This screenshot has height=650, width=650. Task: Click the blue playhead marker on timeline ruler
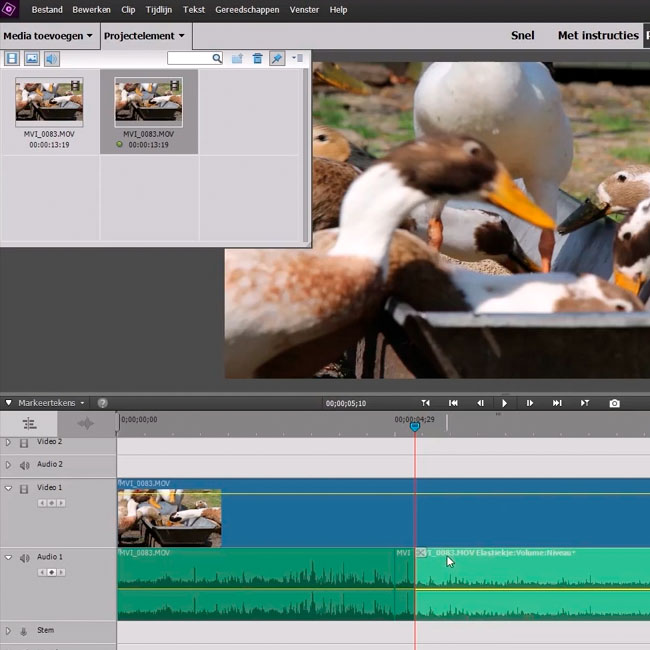(x=415, y=427)
